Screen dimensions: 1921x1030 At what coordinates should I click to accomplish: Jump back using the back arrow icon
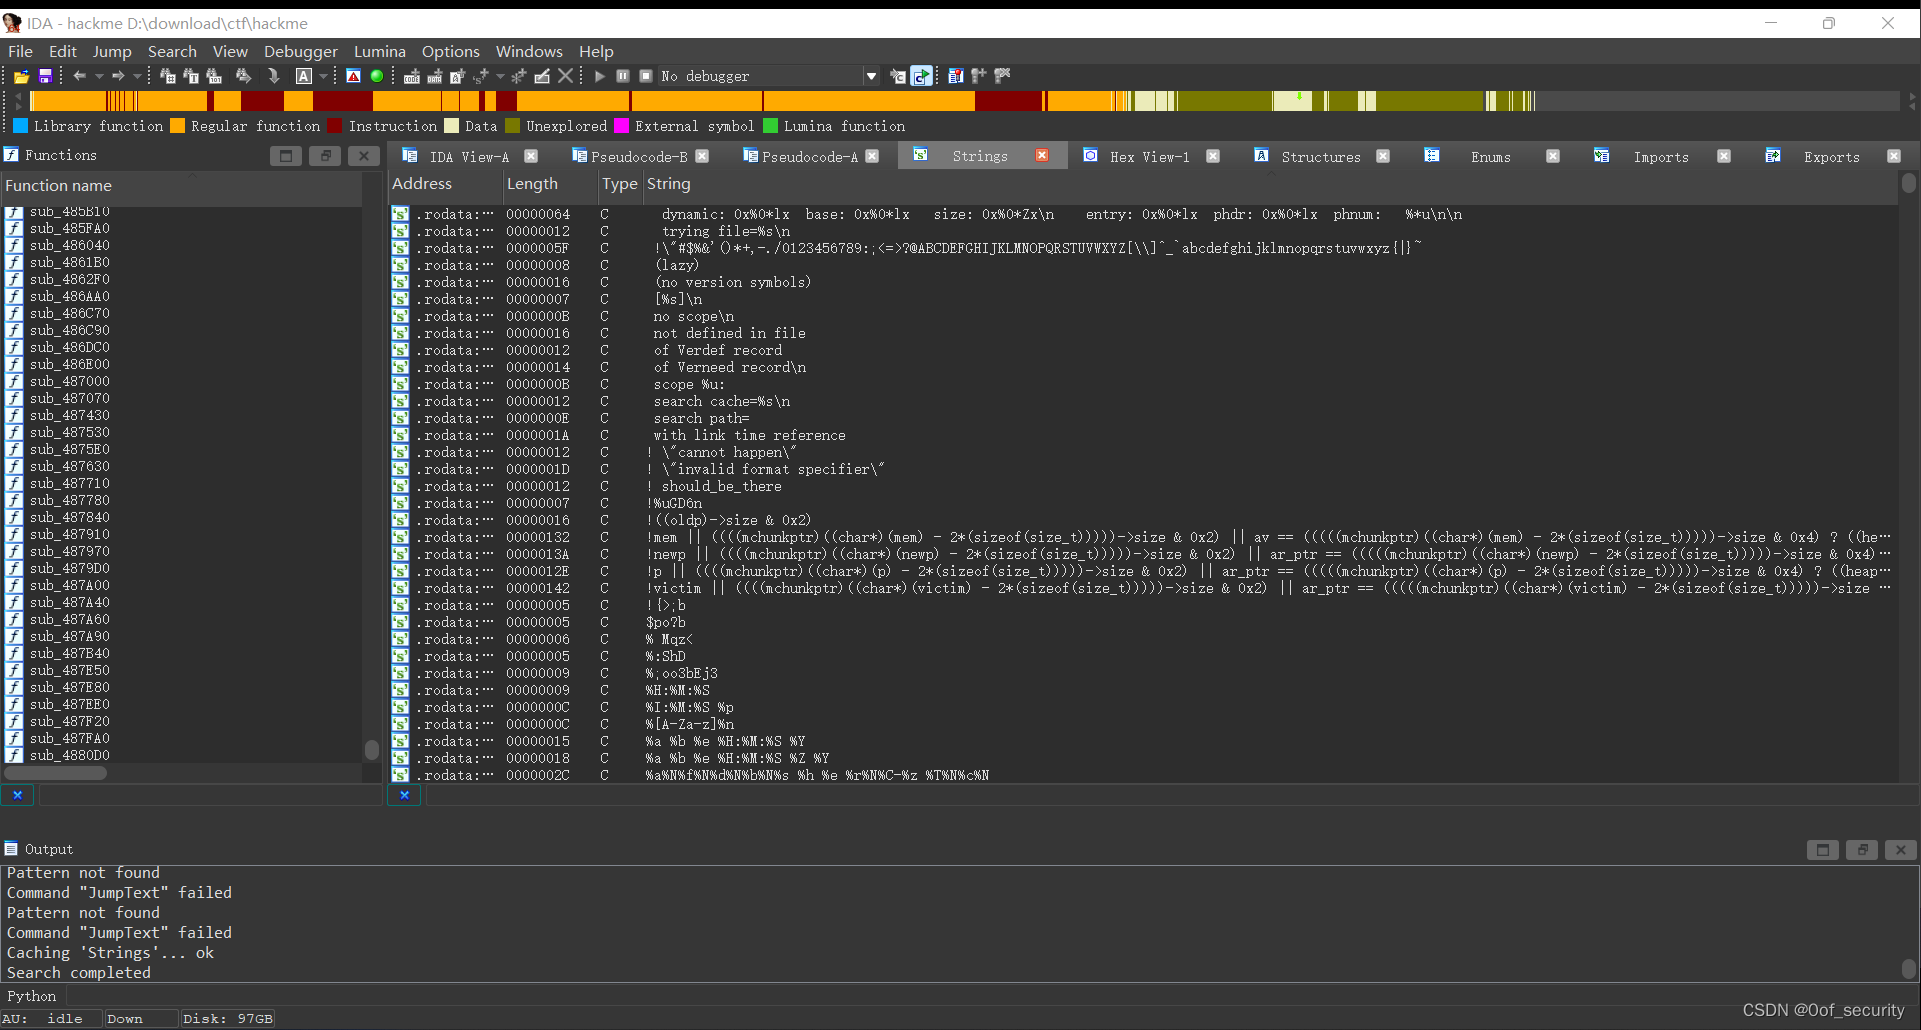coord(80,75)
